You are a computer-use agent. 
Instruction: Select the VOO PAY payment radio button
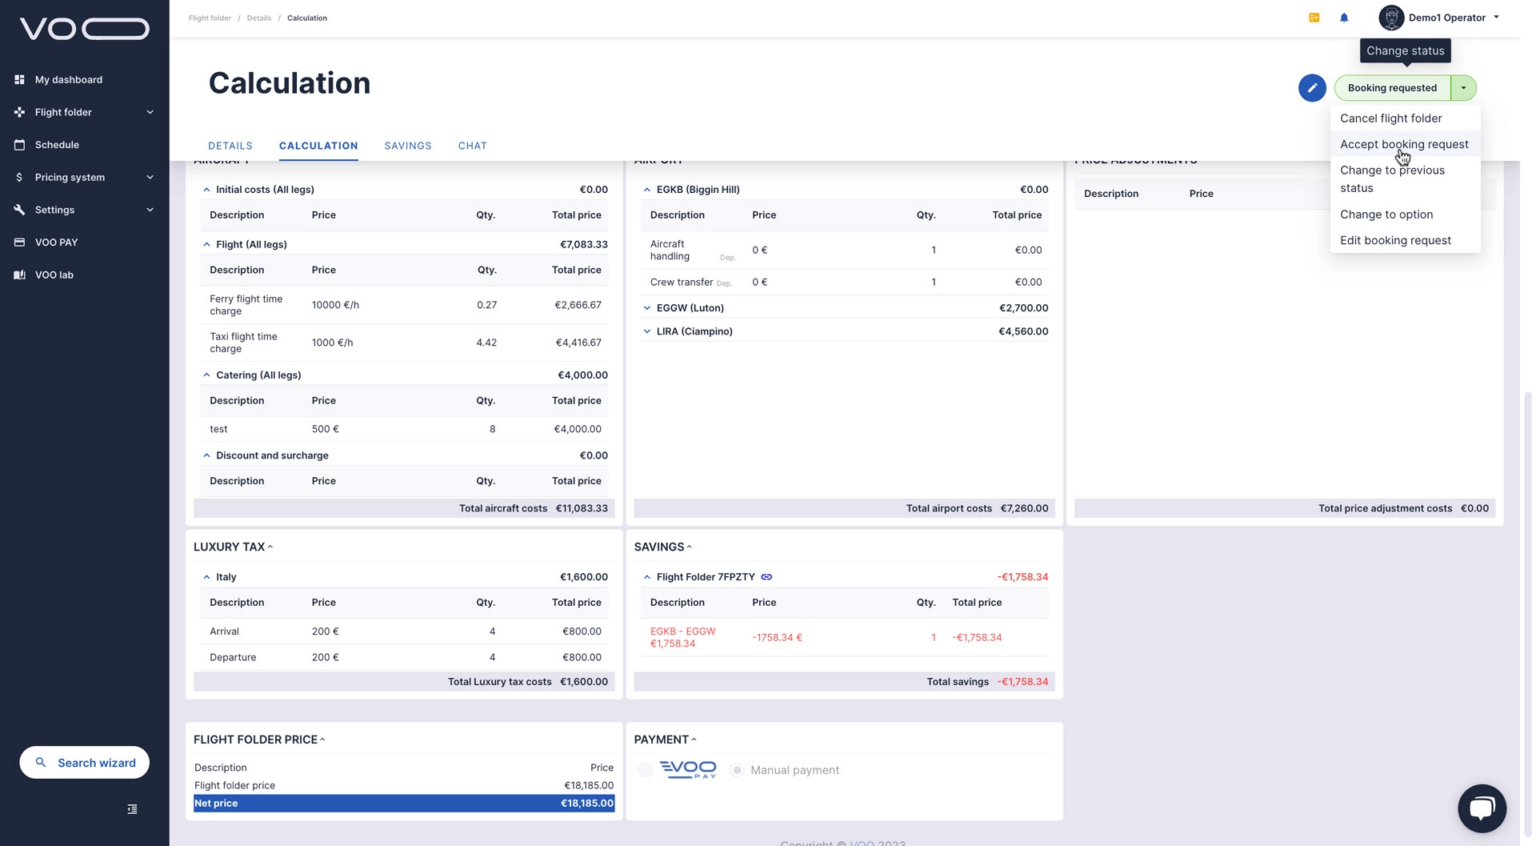pos(645,770)
